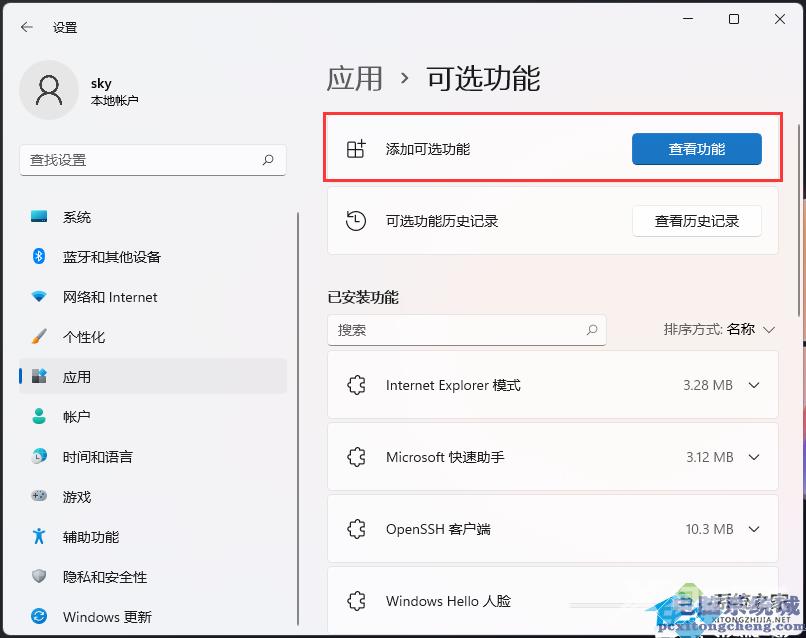Click the 应用 sidebar icon
The width and height of the screenshot is (806, 638).
coord(39,376)
